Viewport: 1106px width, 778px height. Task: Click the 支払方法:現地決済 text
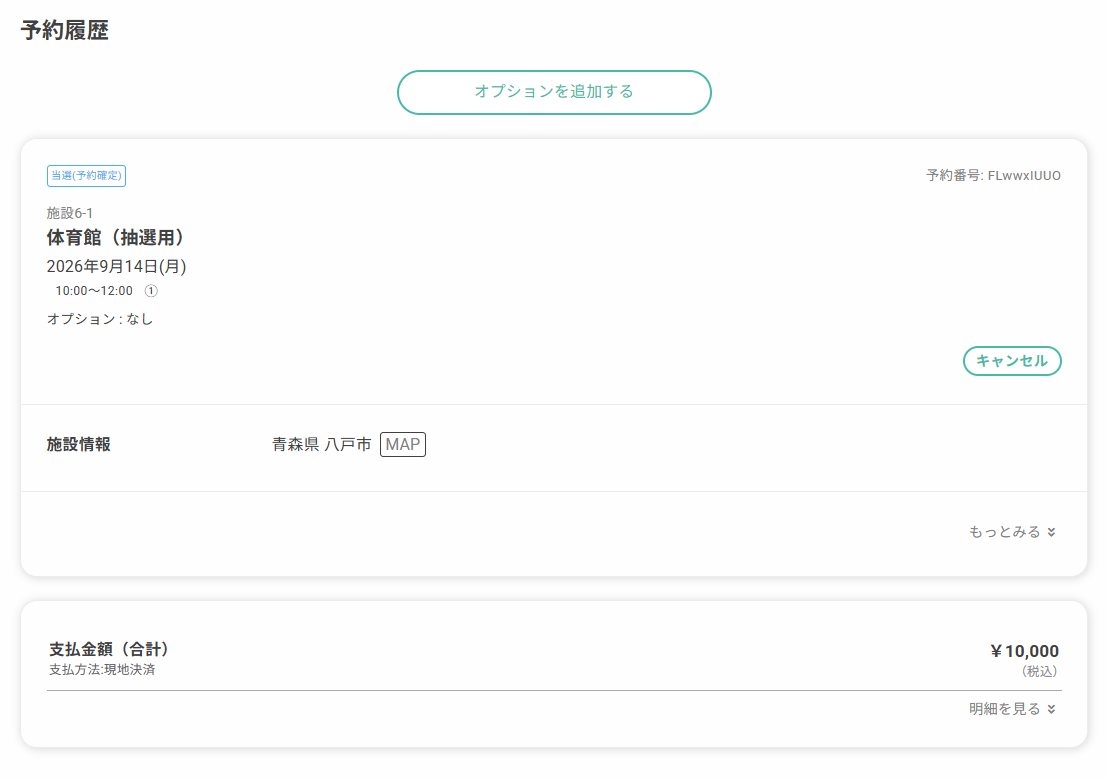click(x=102, y=669)
